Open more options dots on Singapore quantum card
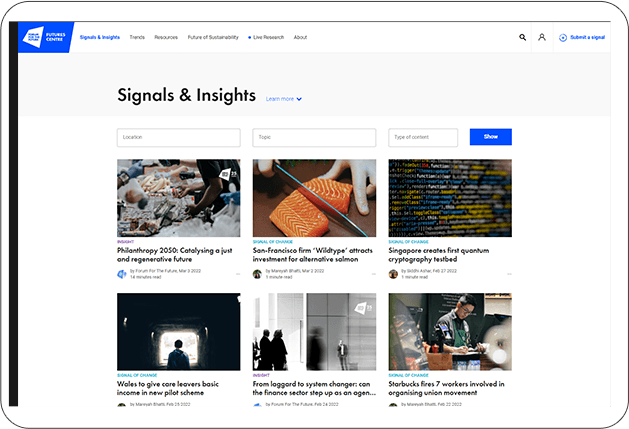The height and width of the screenshot is (429, 629). (509, 274)
